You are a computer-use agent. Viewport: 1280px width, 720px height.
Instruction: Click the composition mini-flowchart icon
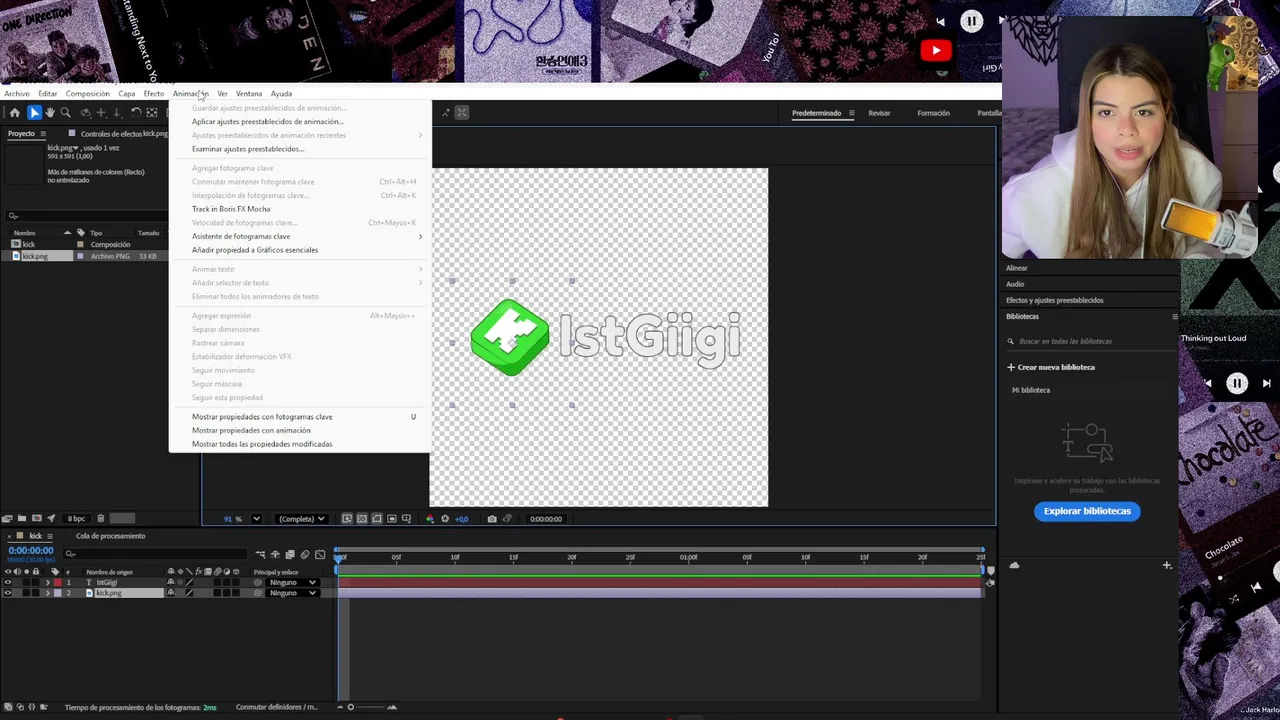tap(260, 554)
